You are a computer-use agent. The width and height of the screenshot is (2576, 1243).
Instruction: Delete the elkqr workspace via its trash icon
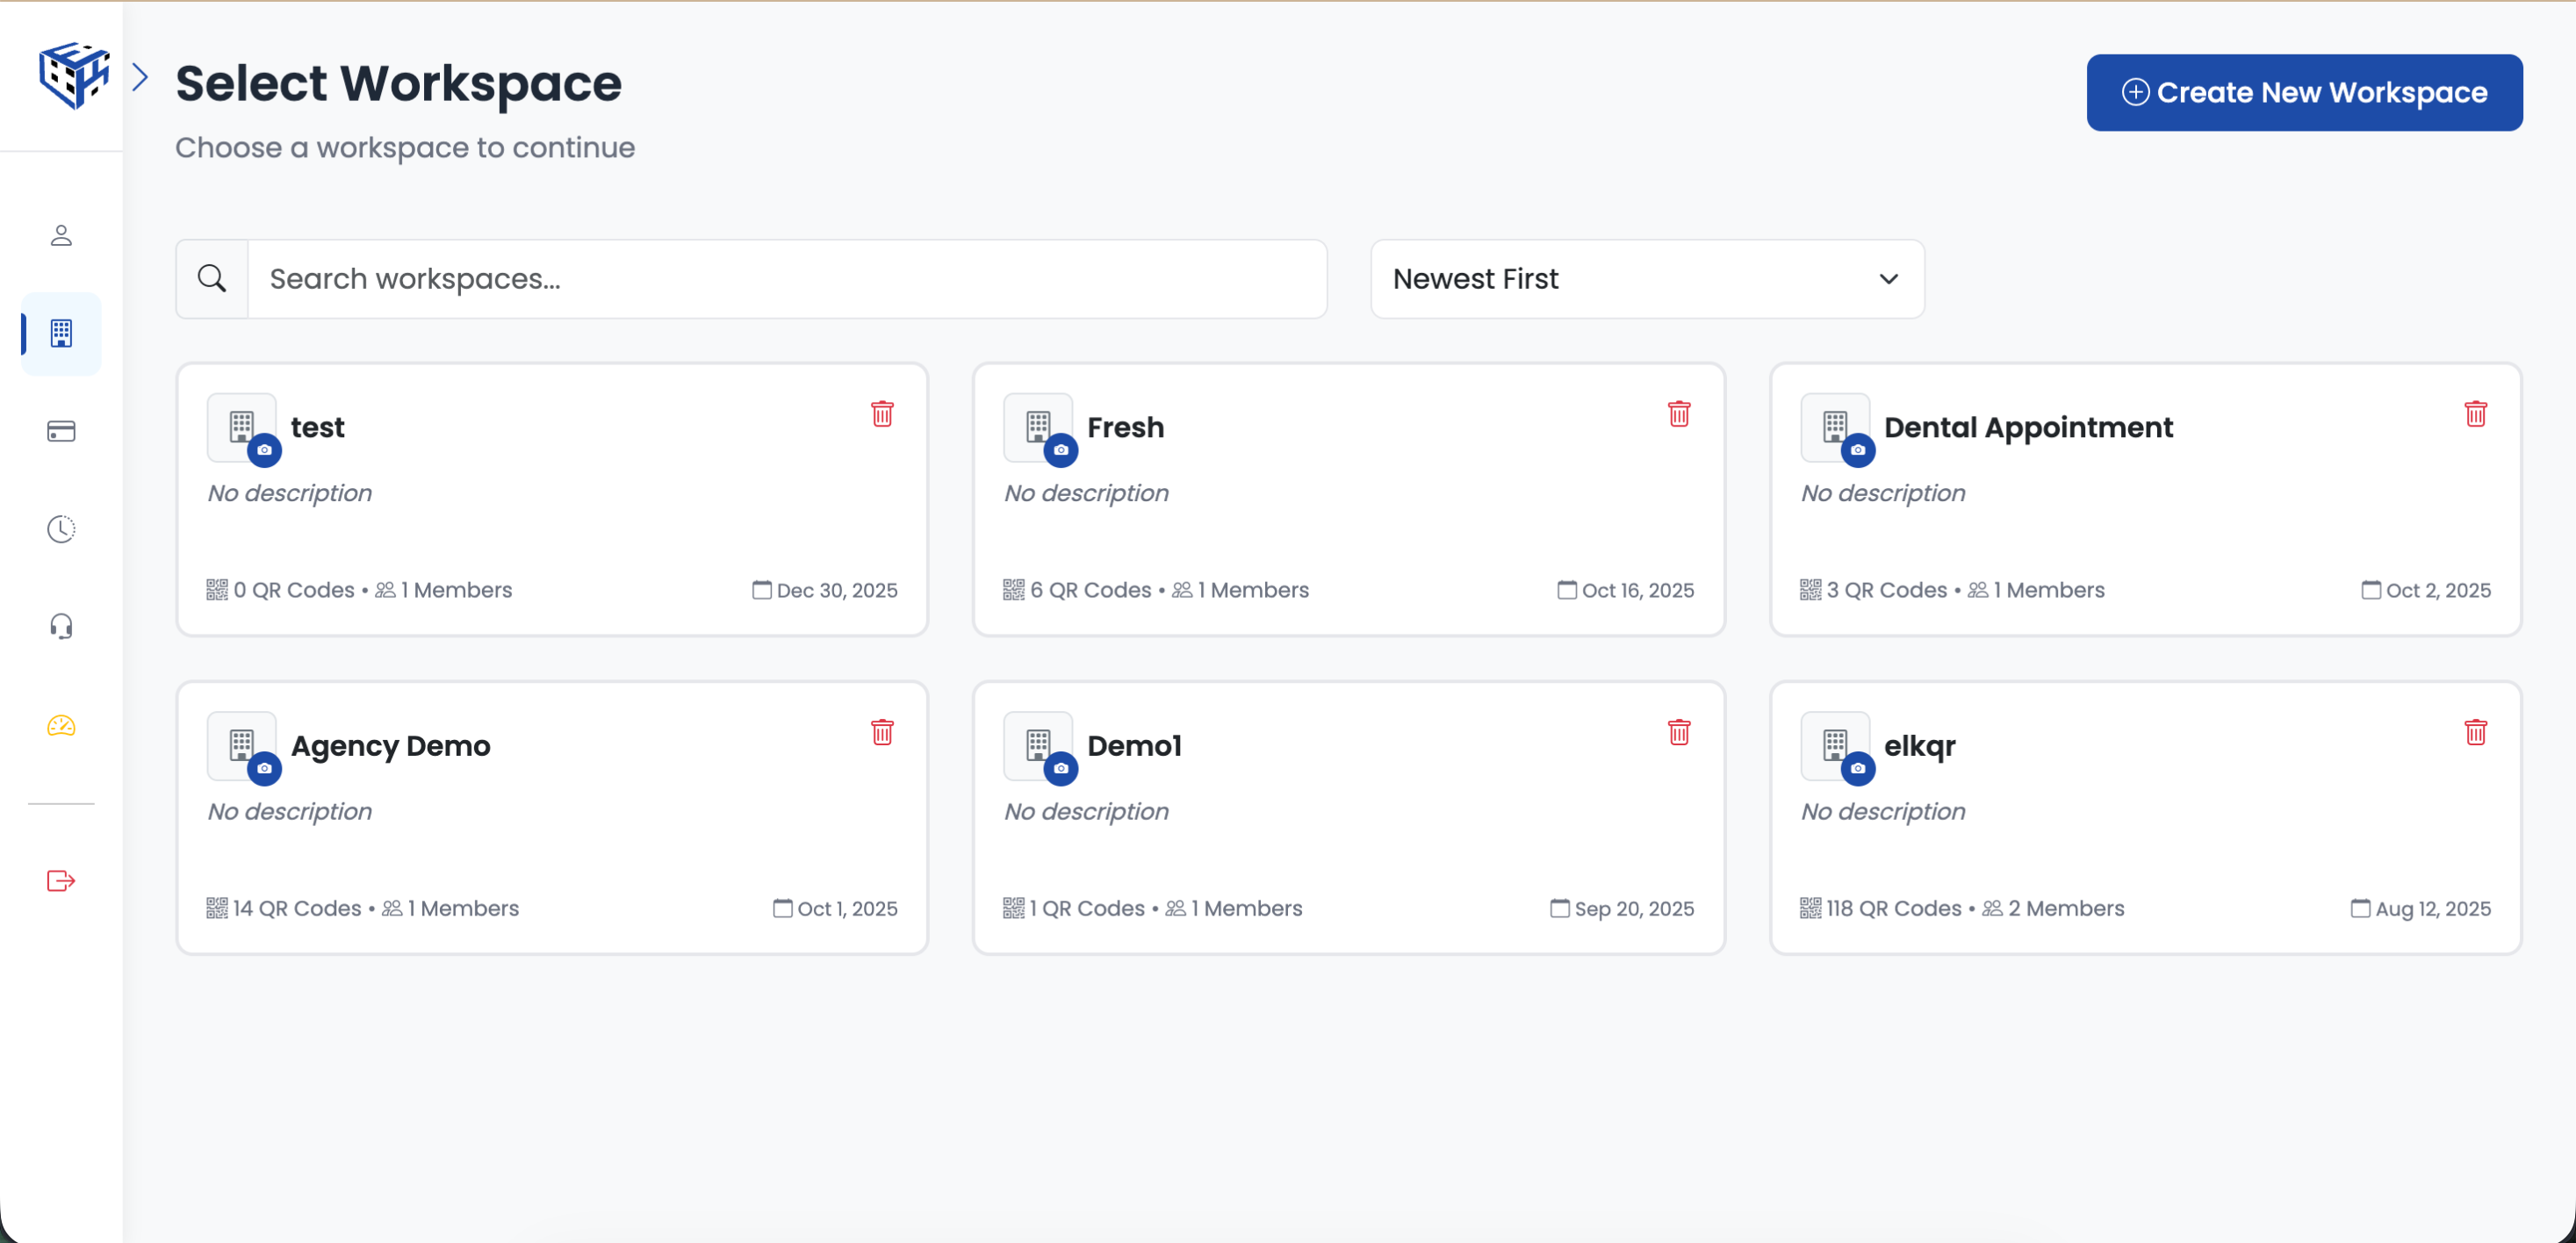2476,732
